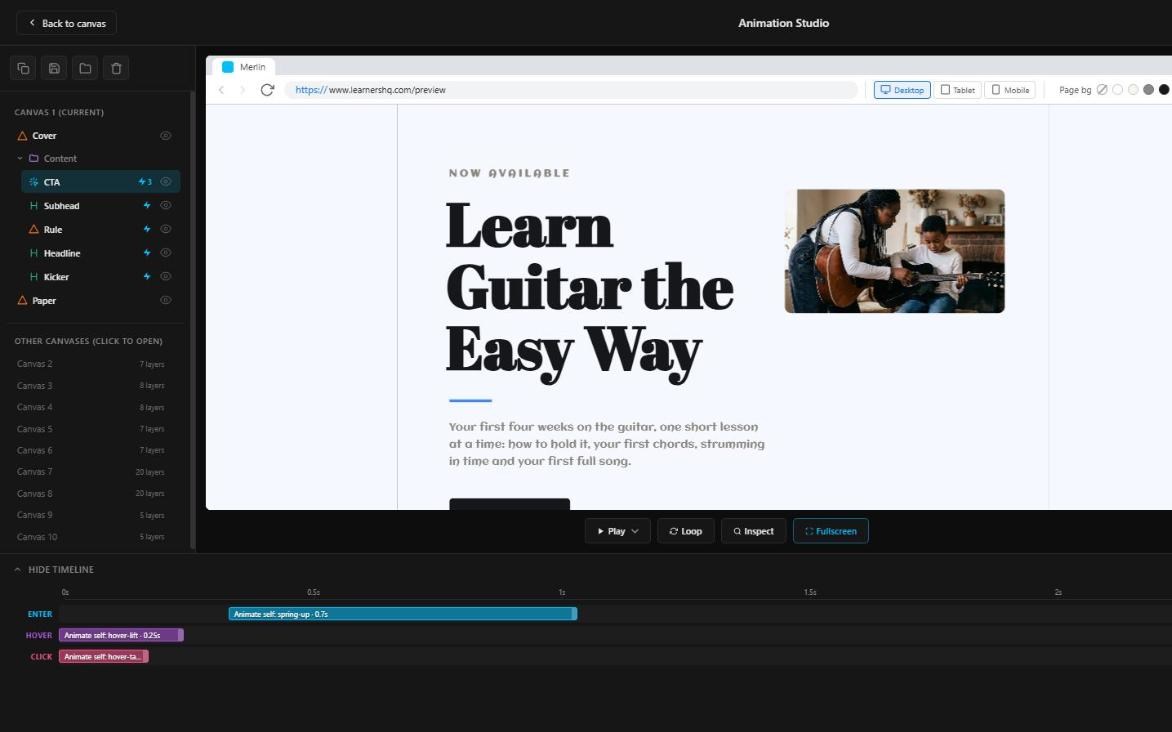This screenshot has width=1172, height=732.
Task: Collapse the Content folder chevron
Action: (20, 159)
